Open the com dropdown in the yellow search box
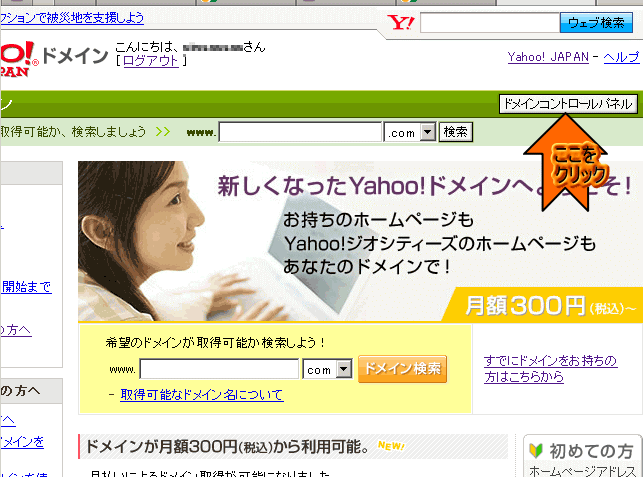This screenshot has height=477, width=643. coord(344,369)
